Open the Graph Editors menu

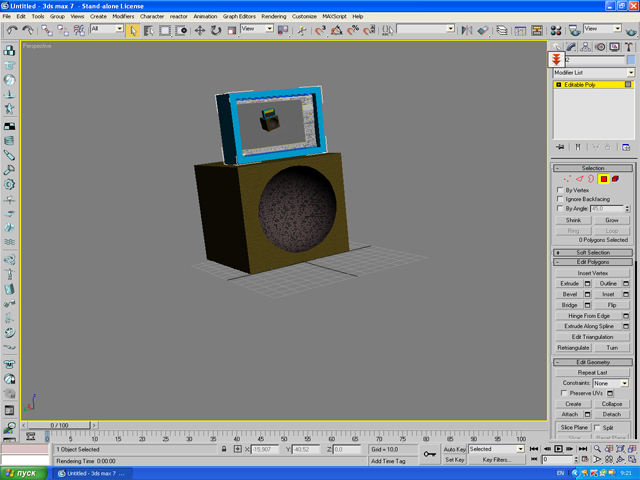239,16
